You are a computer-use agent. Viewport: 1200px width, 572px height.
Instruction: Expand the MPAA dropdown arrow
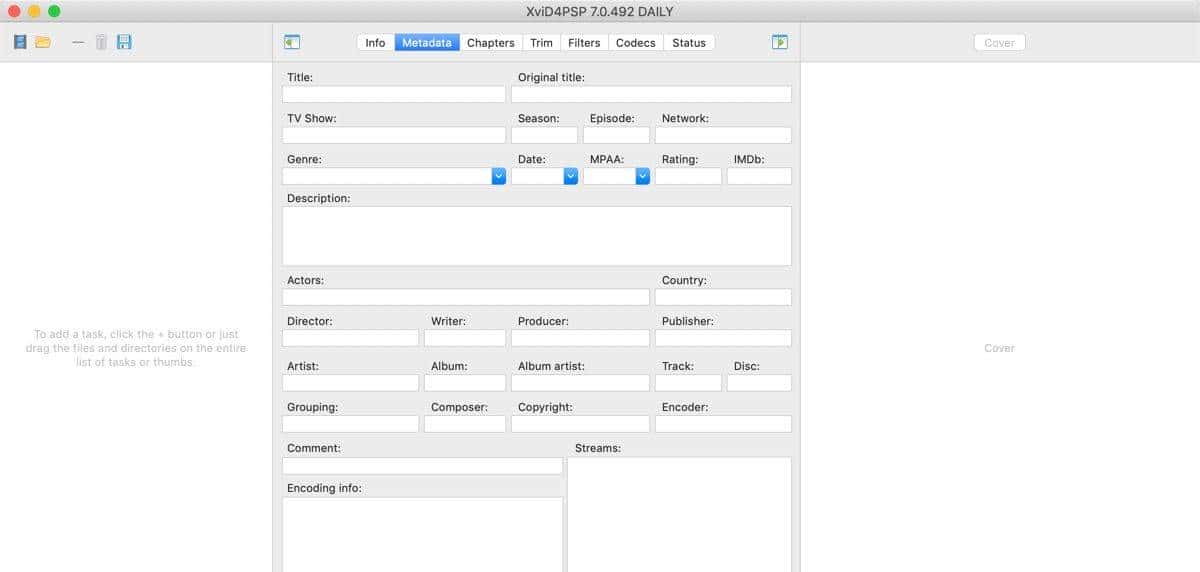click(x=642, y=176)
